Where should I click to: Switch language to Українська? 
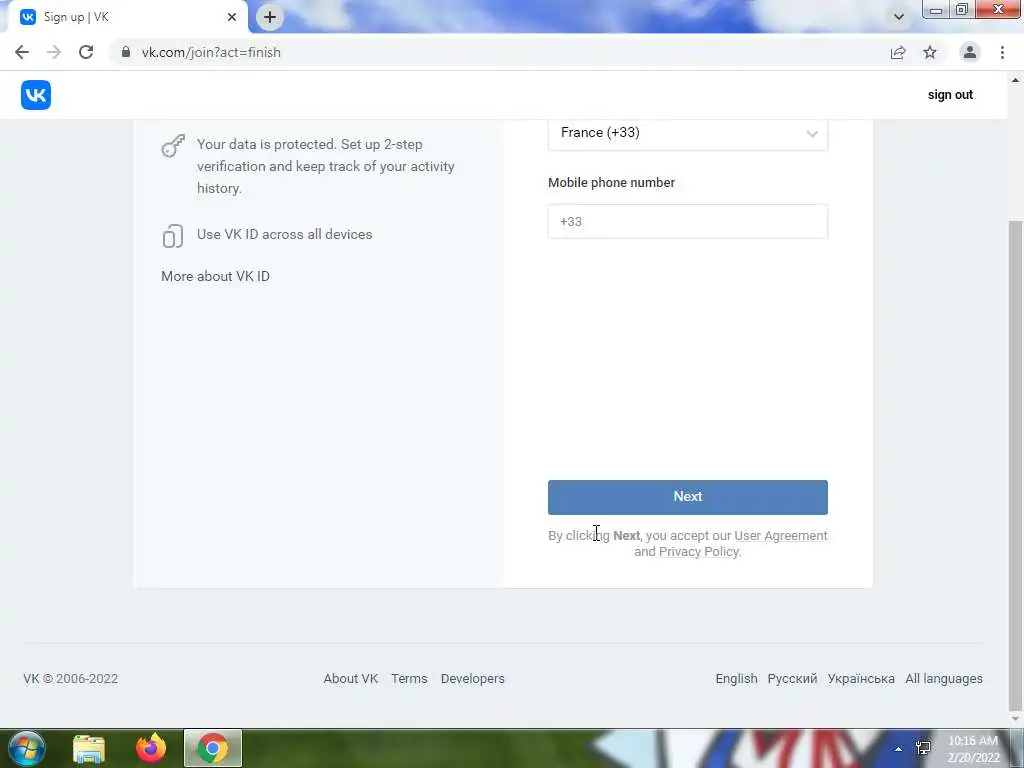861,679
